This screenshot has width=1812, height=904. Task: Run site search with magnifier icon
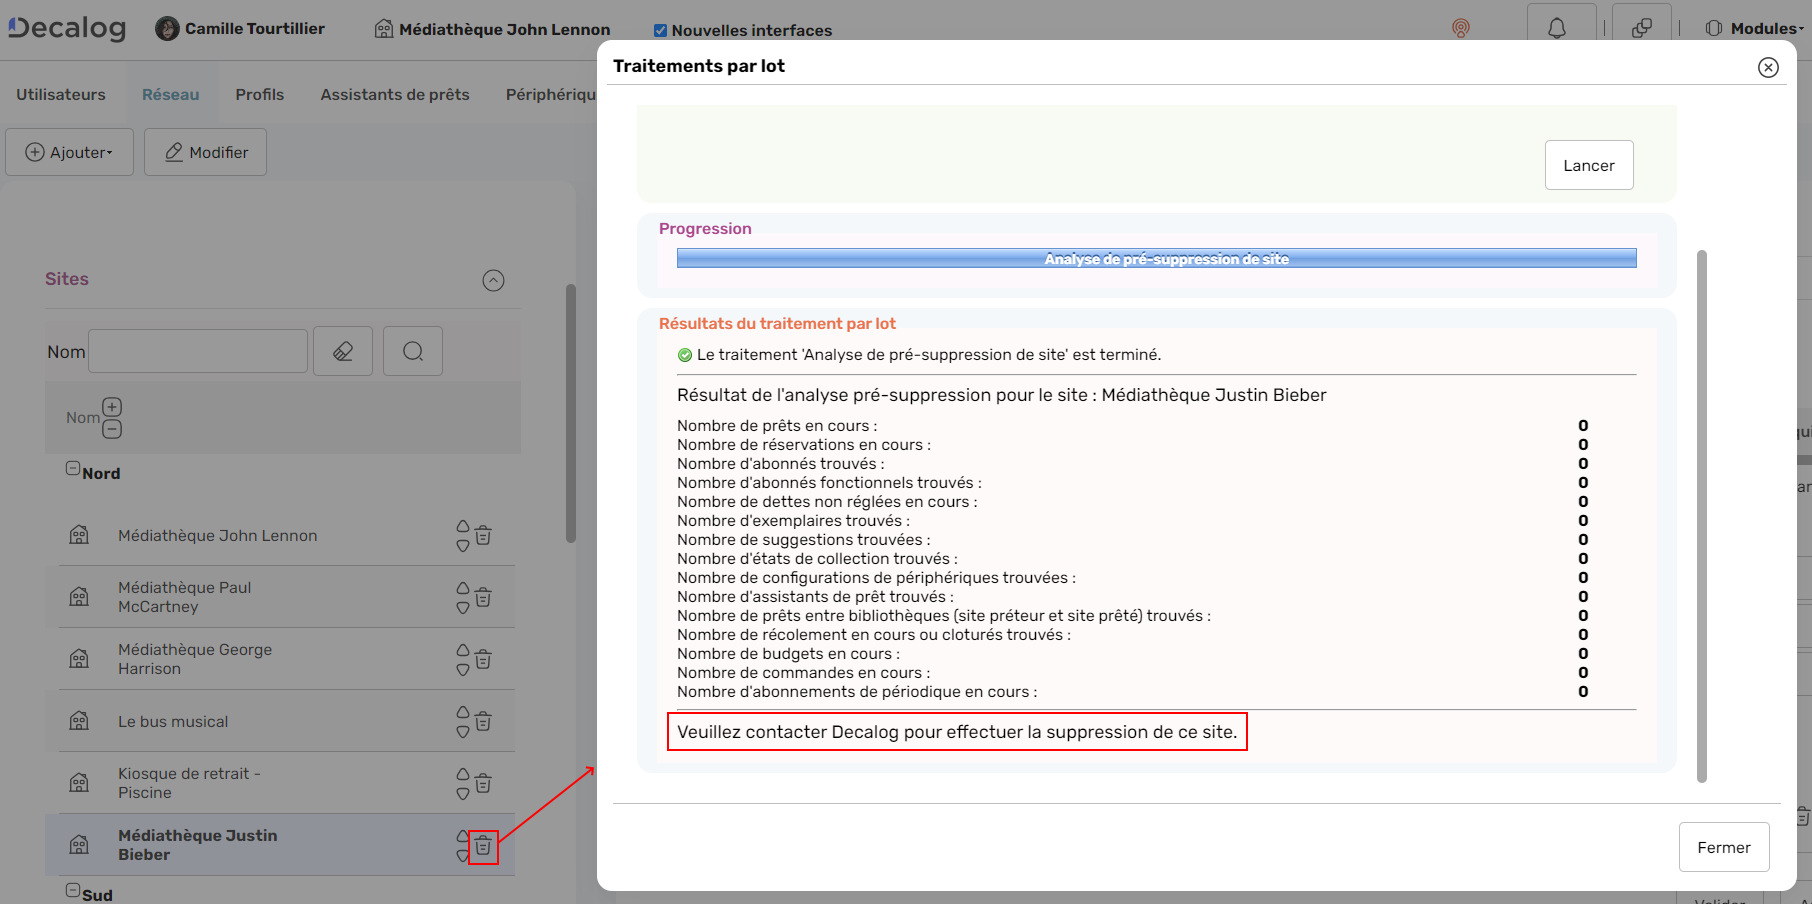tap(412, 350)
